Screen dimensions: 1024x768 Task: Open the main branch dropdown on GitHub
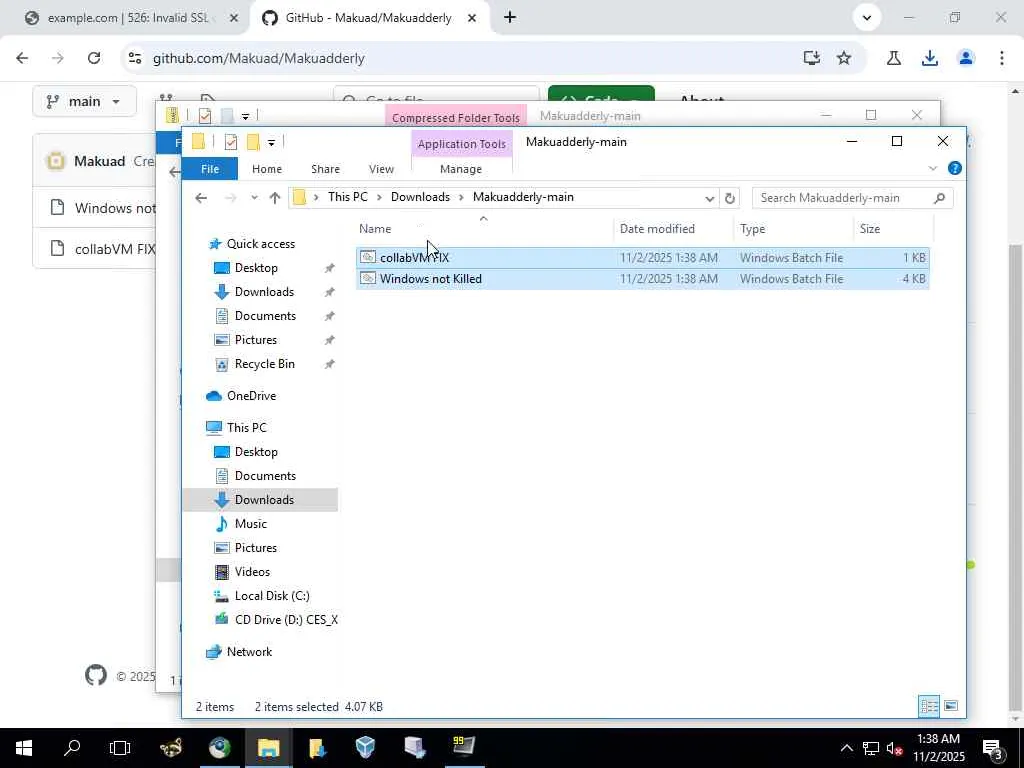pos(84,101)
